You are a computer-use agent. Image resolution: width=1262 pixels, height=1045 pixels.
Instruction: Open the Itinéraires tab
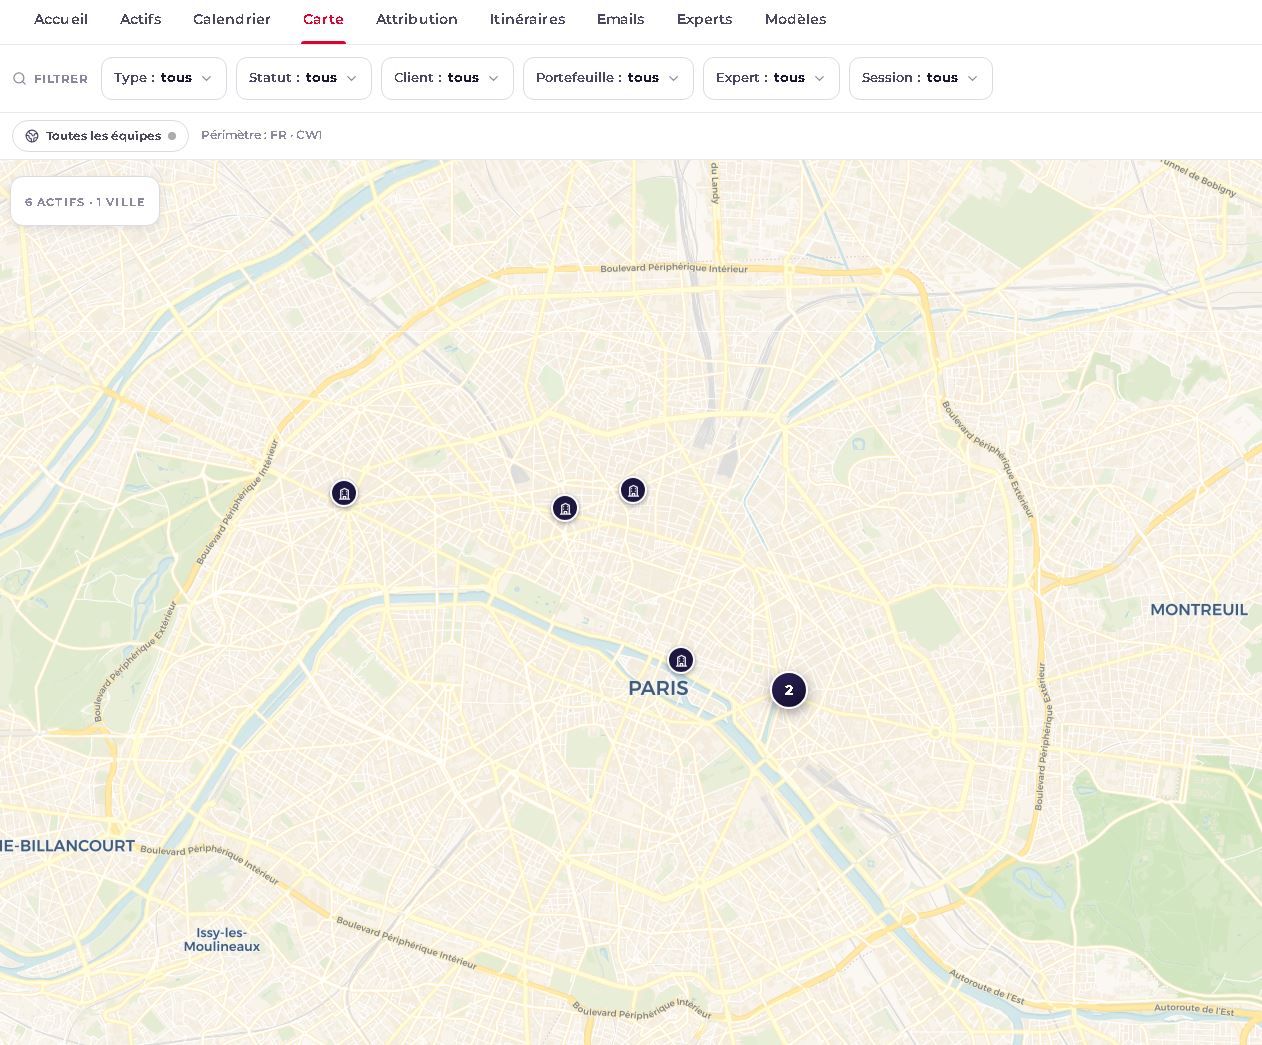click(x=527, y=19)
